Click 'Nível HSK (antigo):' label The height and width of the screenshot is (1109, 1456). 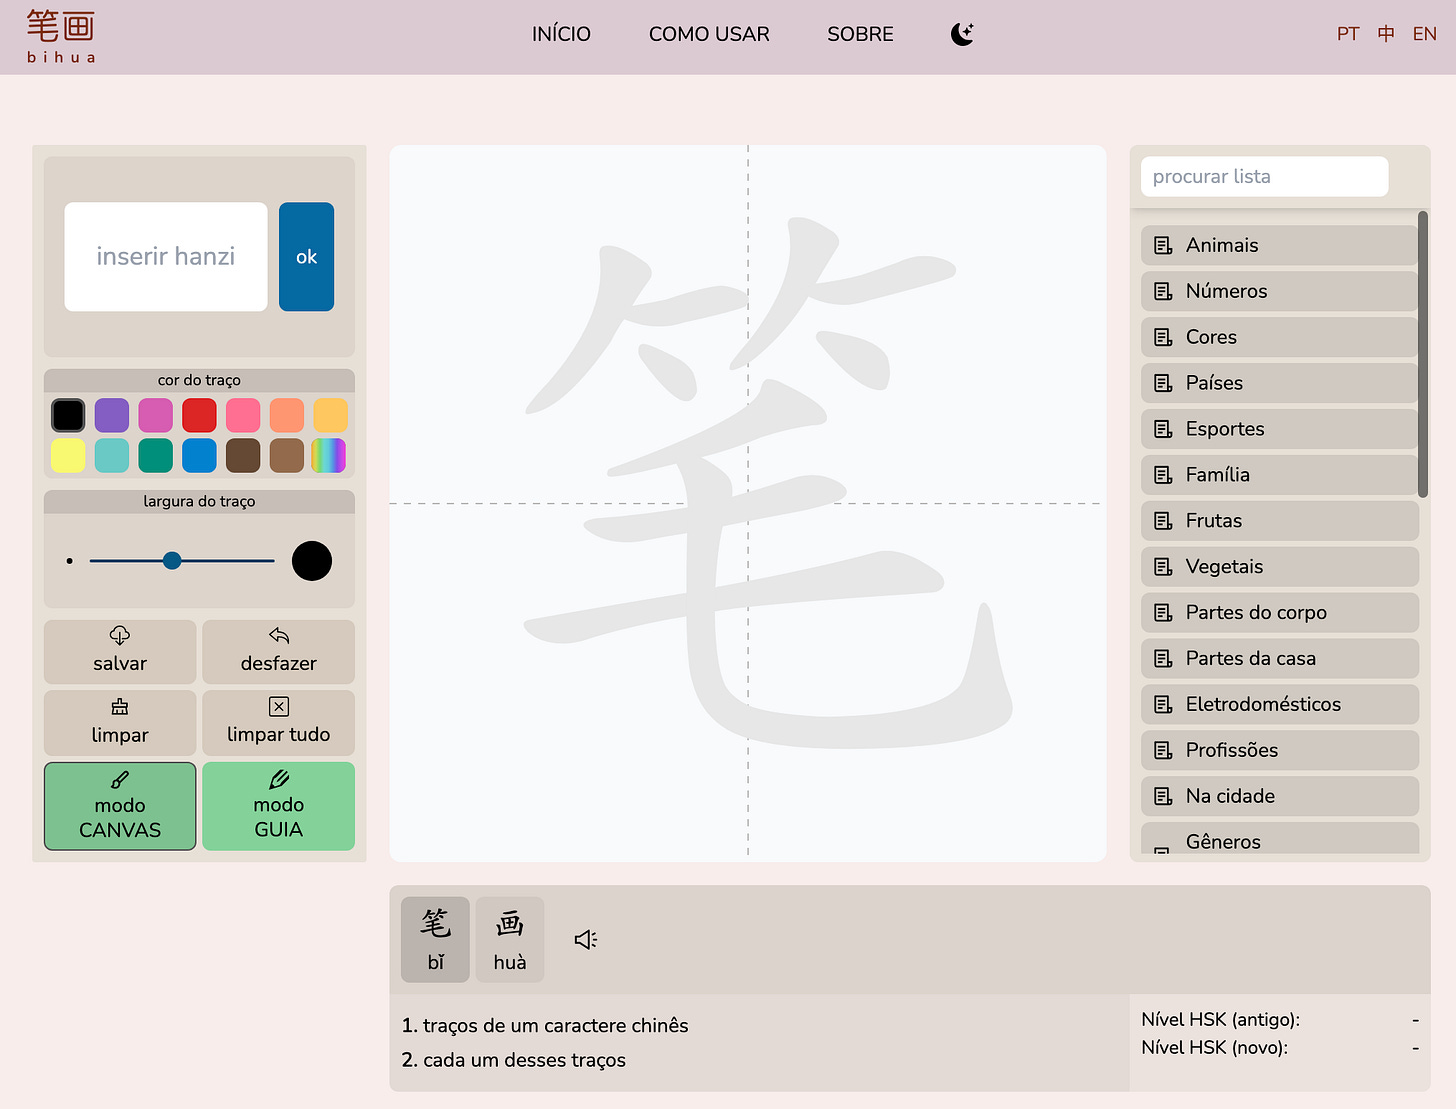(1221, 1020)
